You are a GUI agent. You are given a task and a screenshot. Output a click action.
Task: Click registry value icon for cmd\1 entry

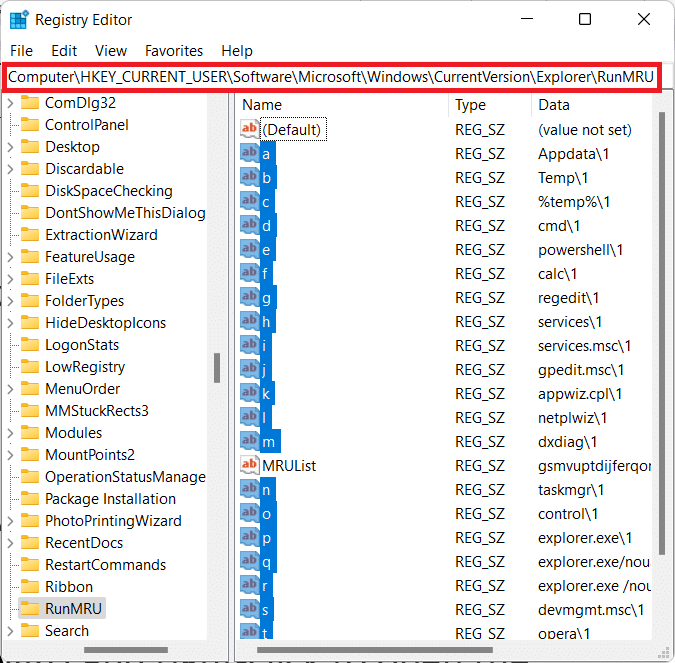click(250, 226)
